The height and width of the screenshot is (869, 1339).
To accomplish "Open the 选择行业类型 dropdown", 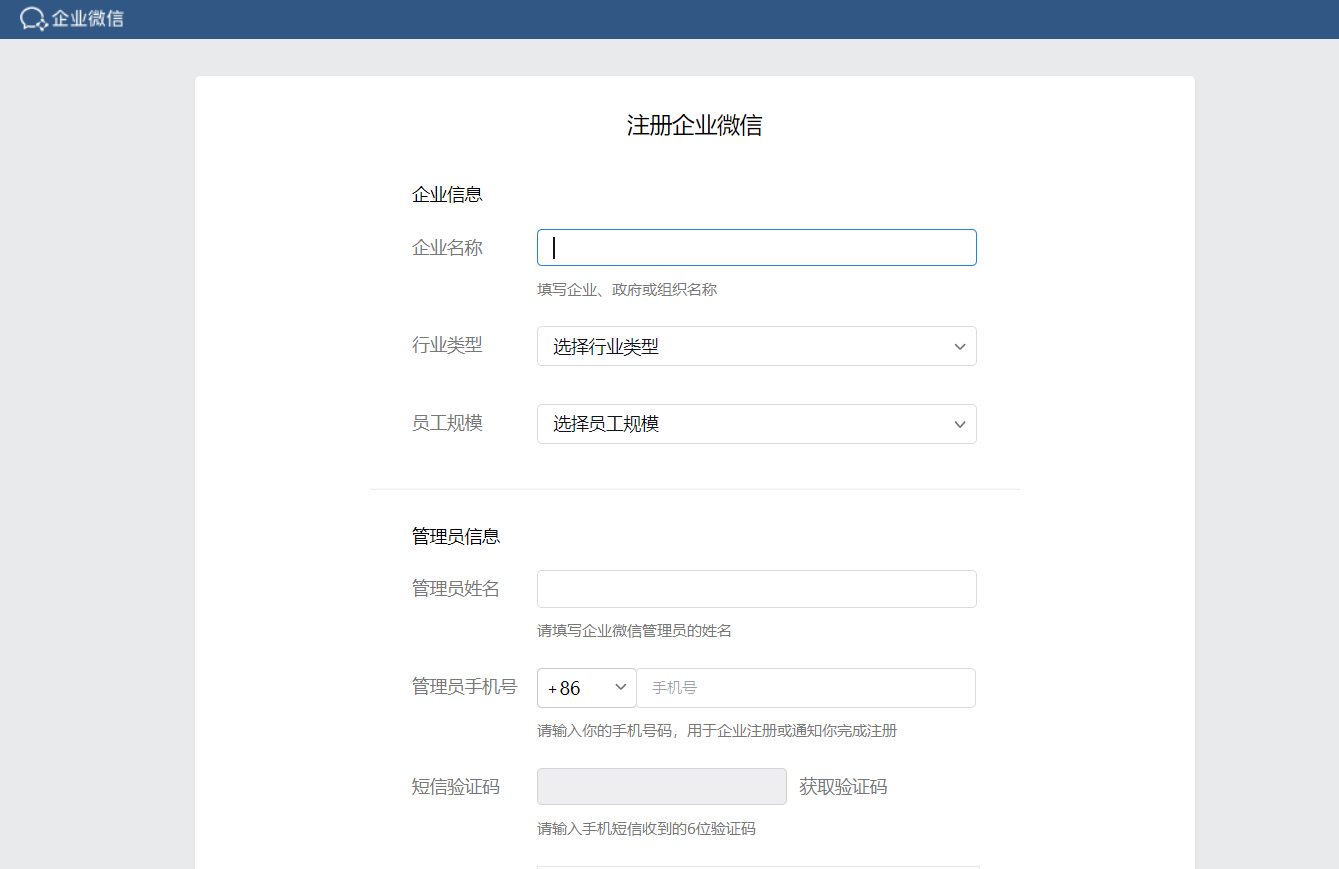I will point(756,346).
